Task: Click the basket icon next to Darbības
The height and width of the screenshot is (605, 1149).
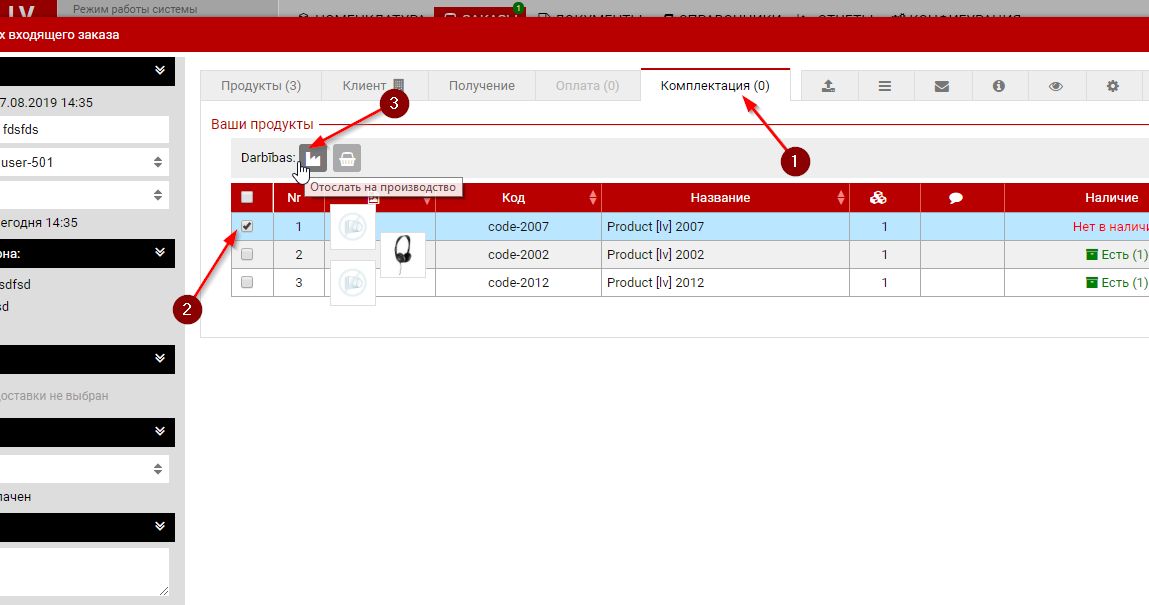Action: 347,158
